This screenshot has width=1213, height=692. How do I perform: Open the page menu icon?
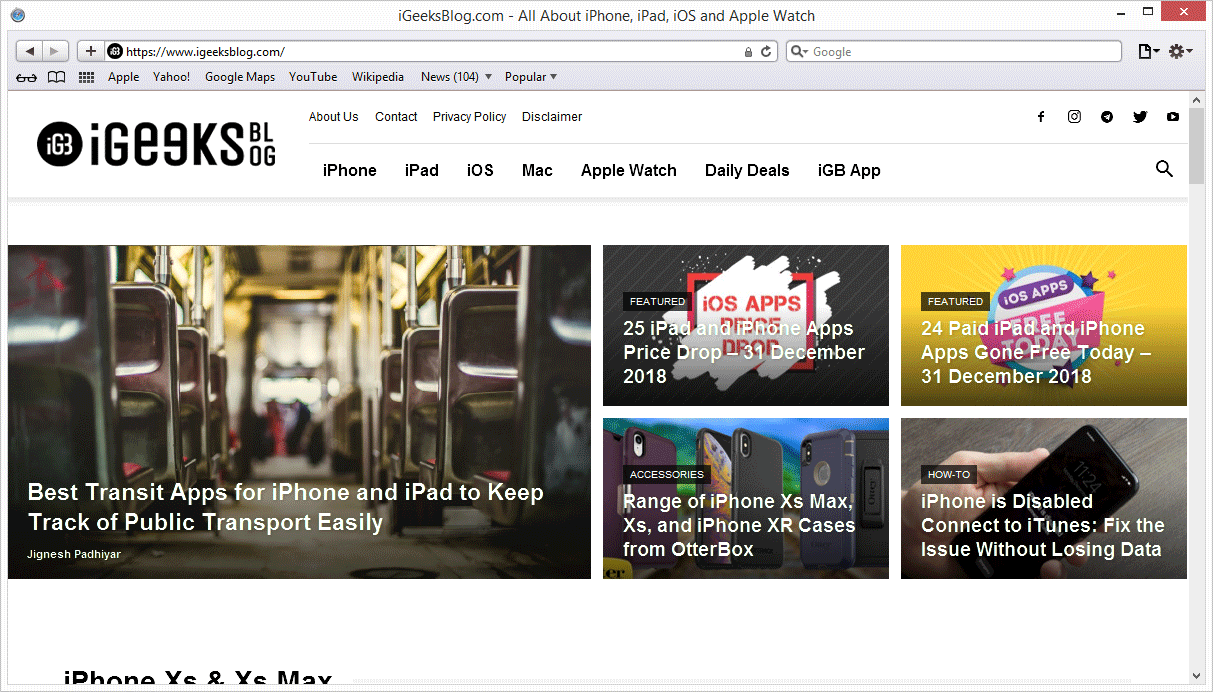click(x=1149, y=51)
